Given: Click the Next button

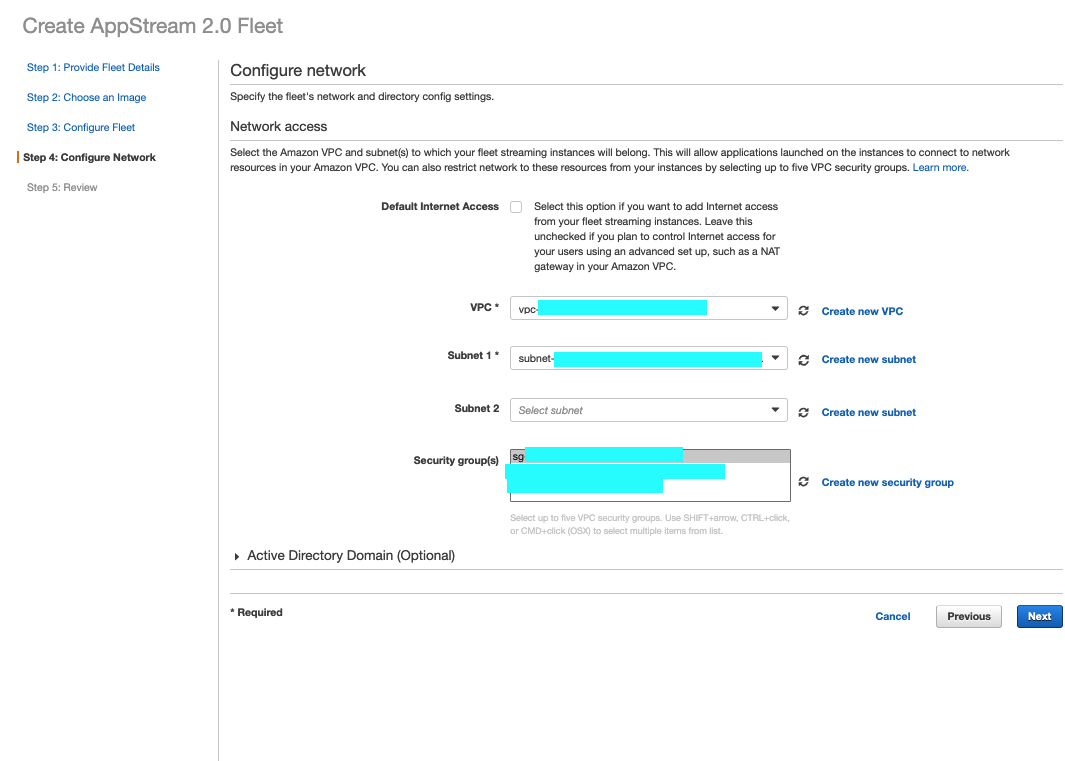Looking at the screenshot, I should [1039, 616].
